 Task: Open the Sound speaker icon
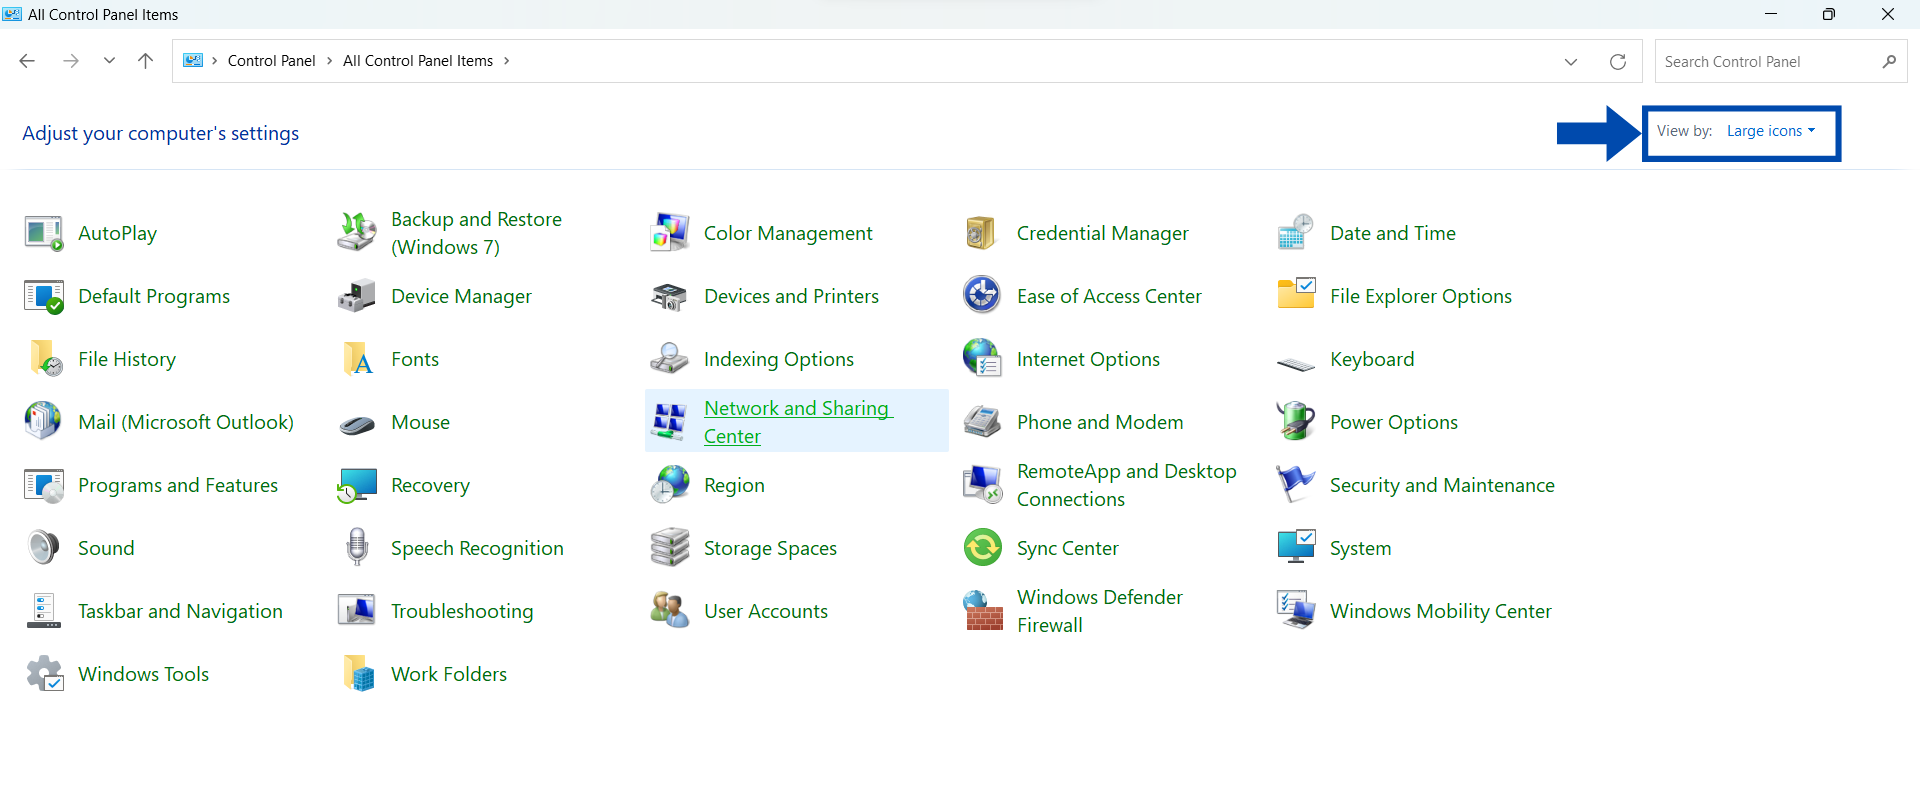[x=44, y=548]
